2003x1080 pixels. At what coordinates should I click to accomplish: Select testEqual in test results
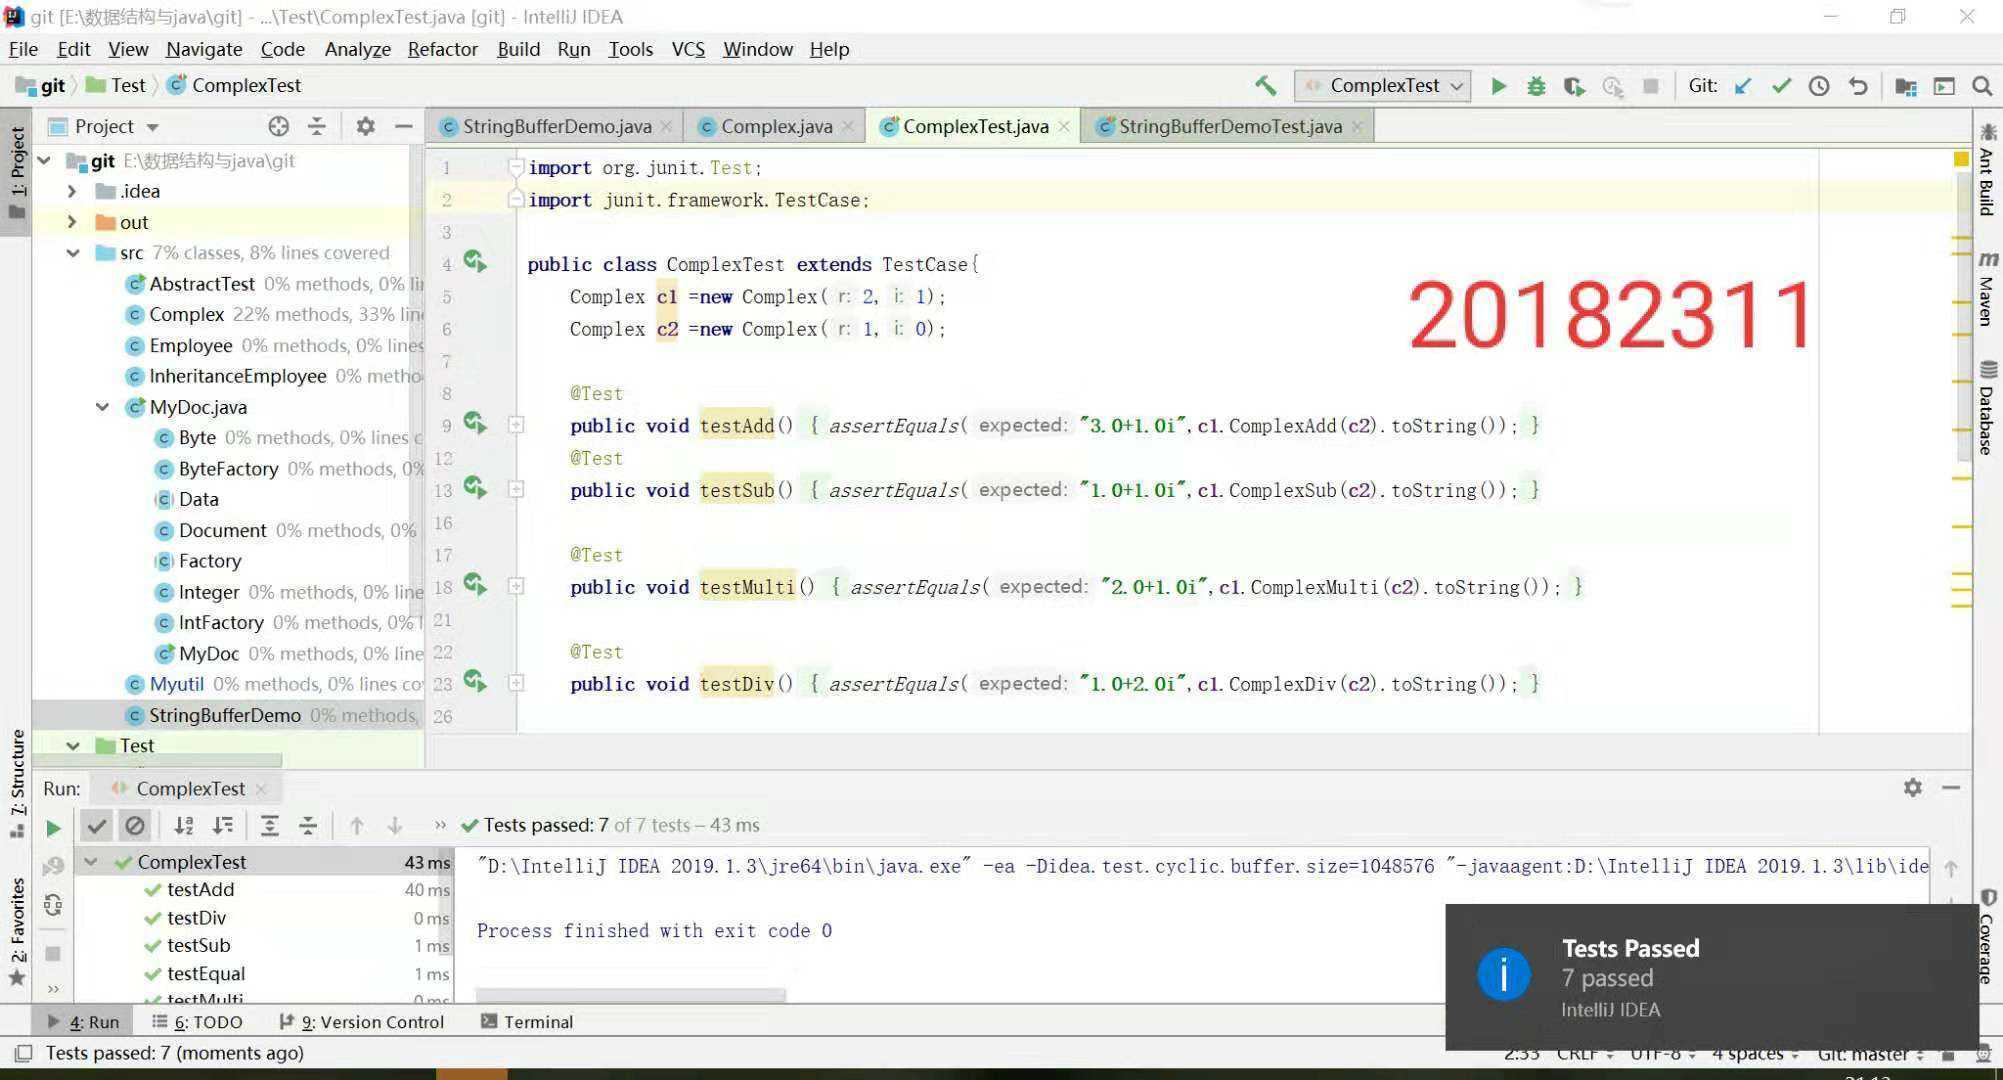206,974
